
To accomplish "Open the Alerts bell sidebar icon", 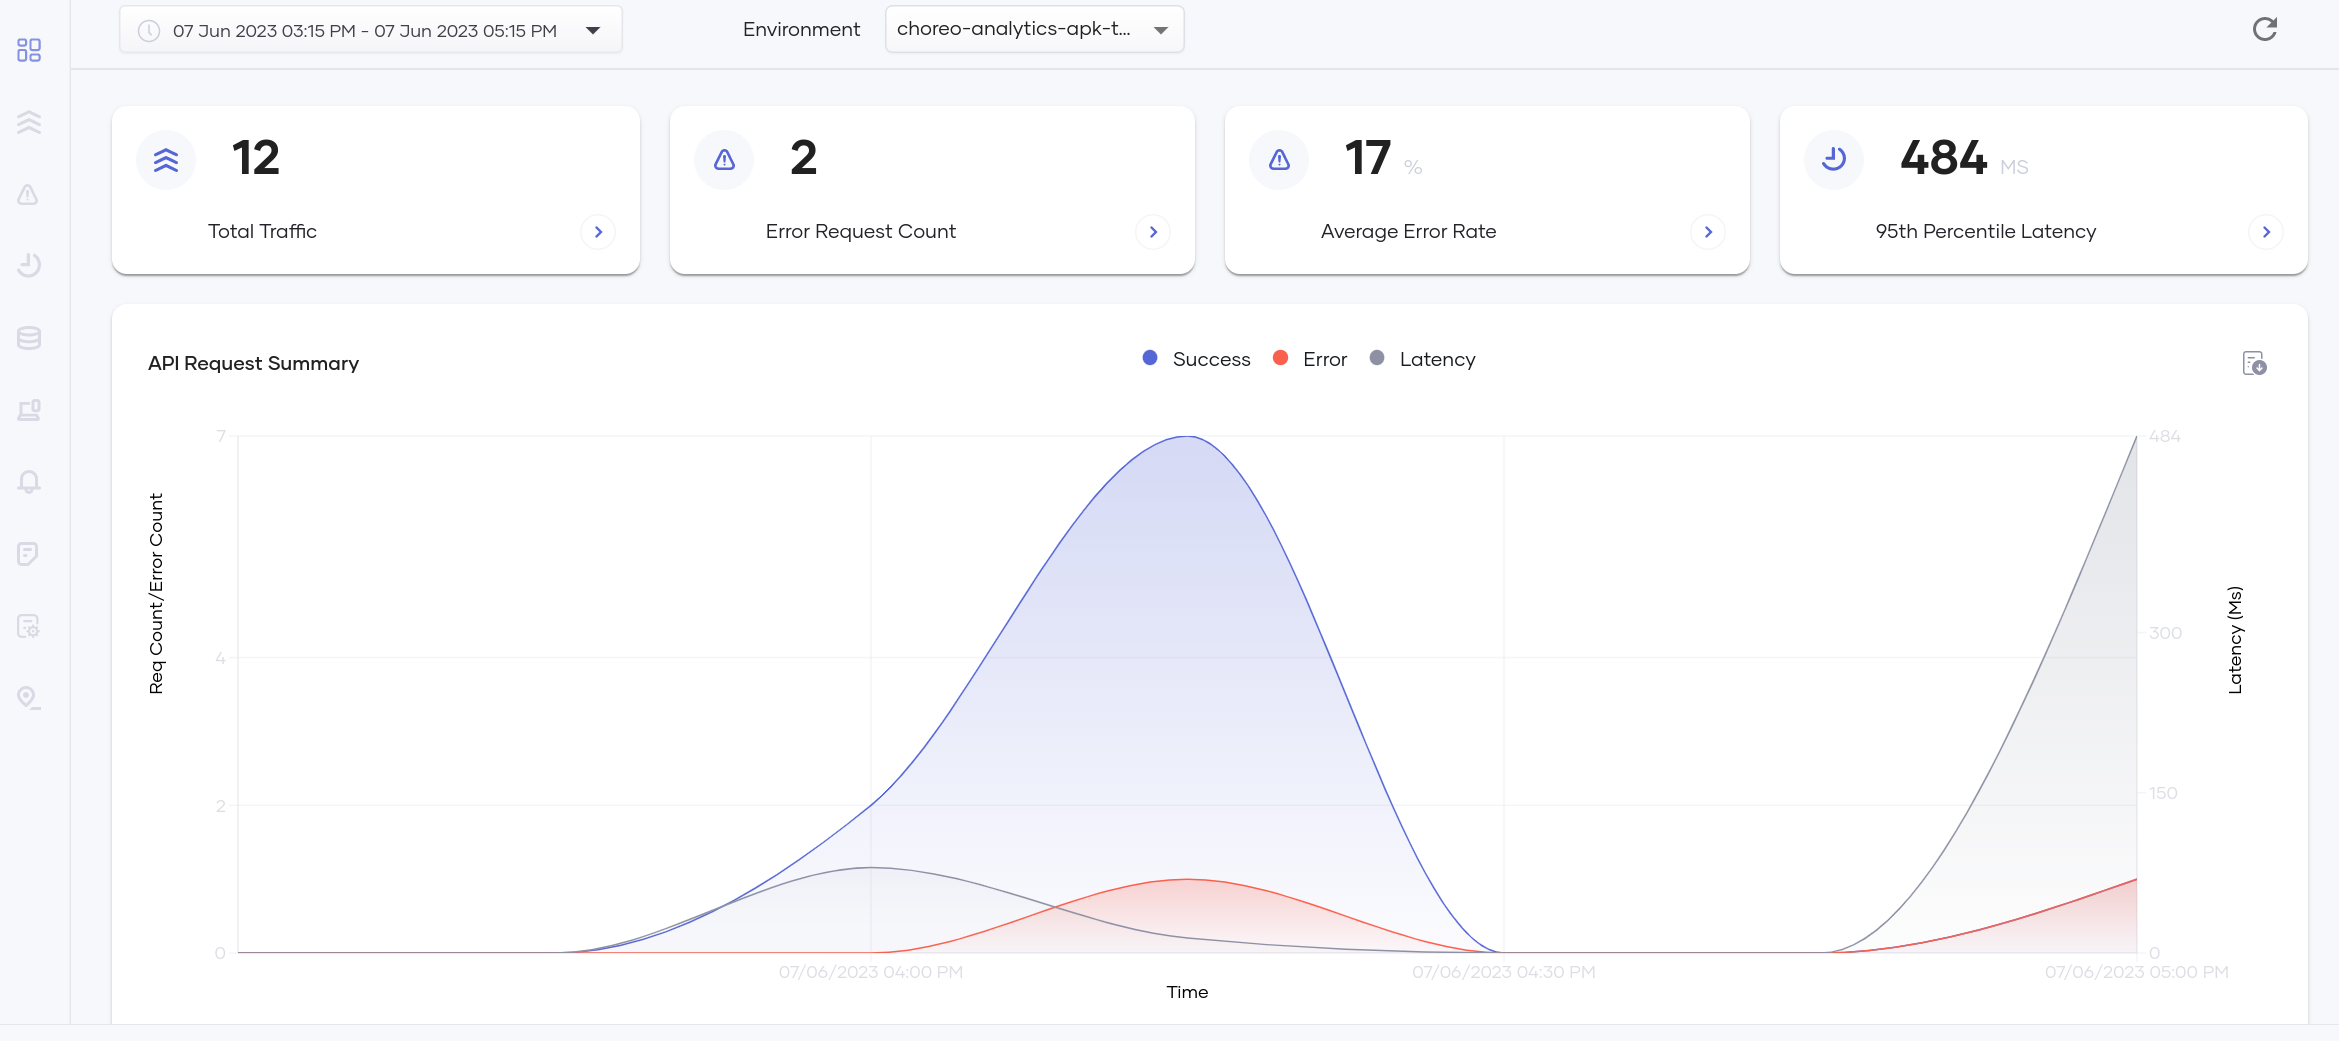I will 29,482.
